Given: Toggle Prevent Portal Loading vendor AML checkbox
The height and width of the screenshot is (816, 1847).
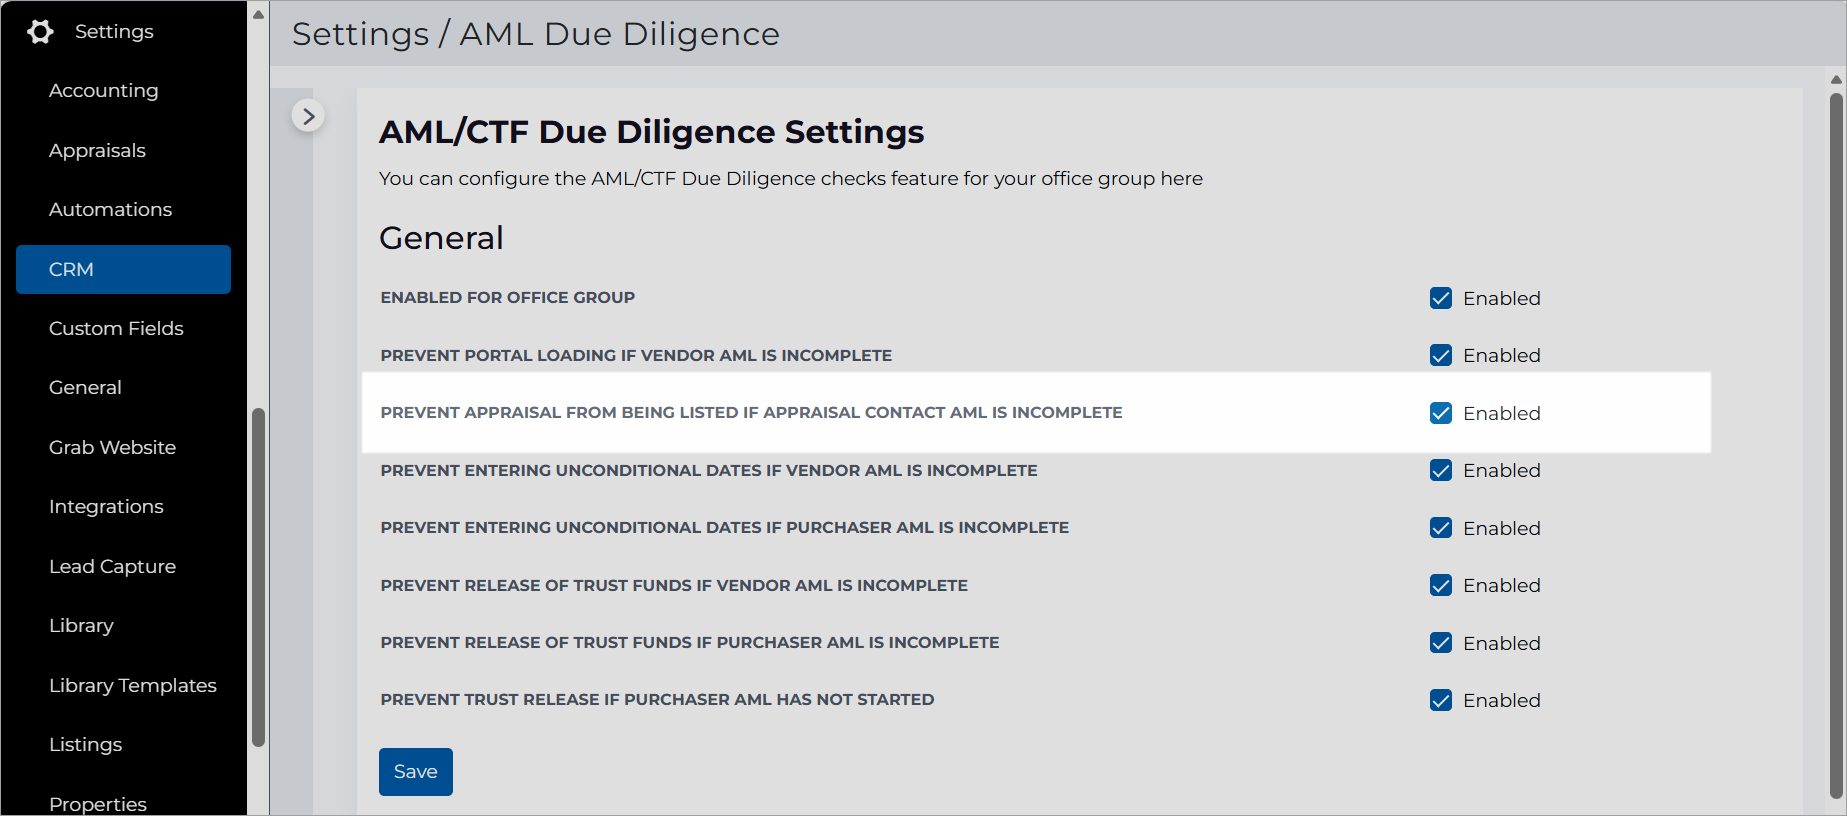Looking at the screenshot, I should pos(1441,355).
